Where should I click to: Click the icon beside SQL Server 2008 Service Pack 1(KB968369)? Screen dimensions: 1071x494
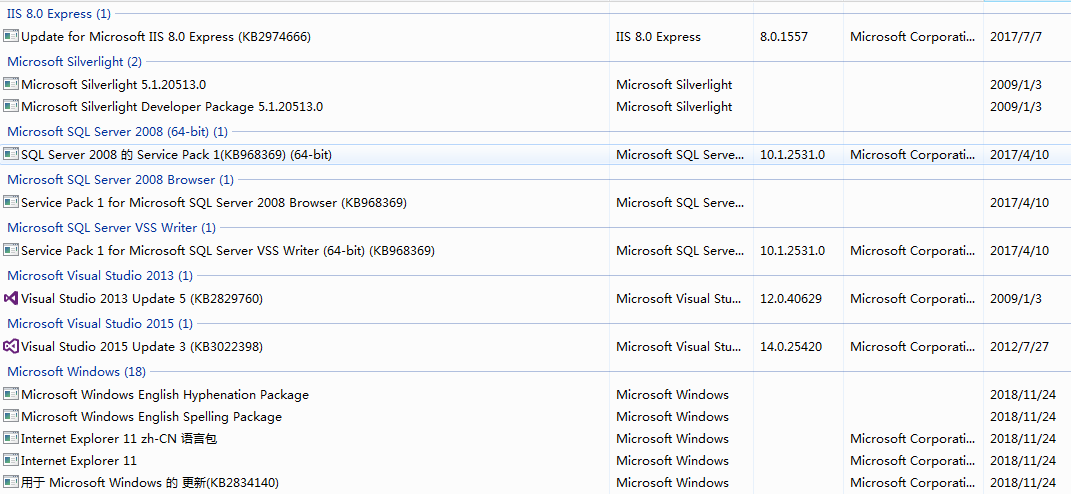[10, 155]
